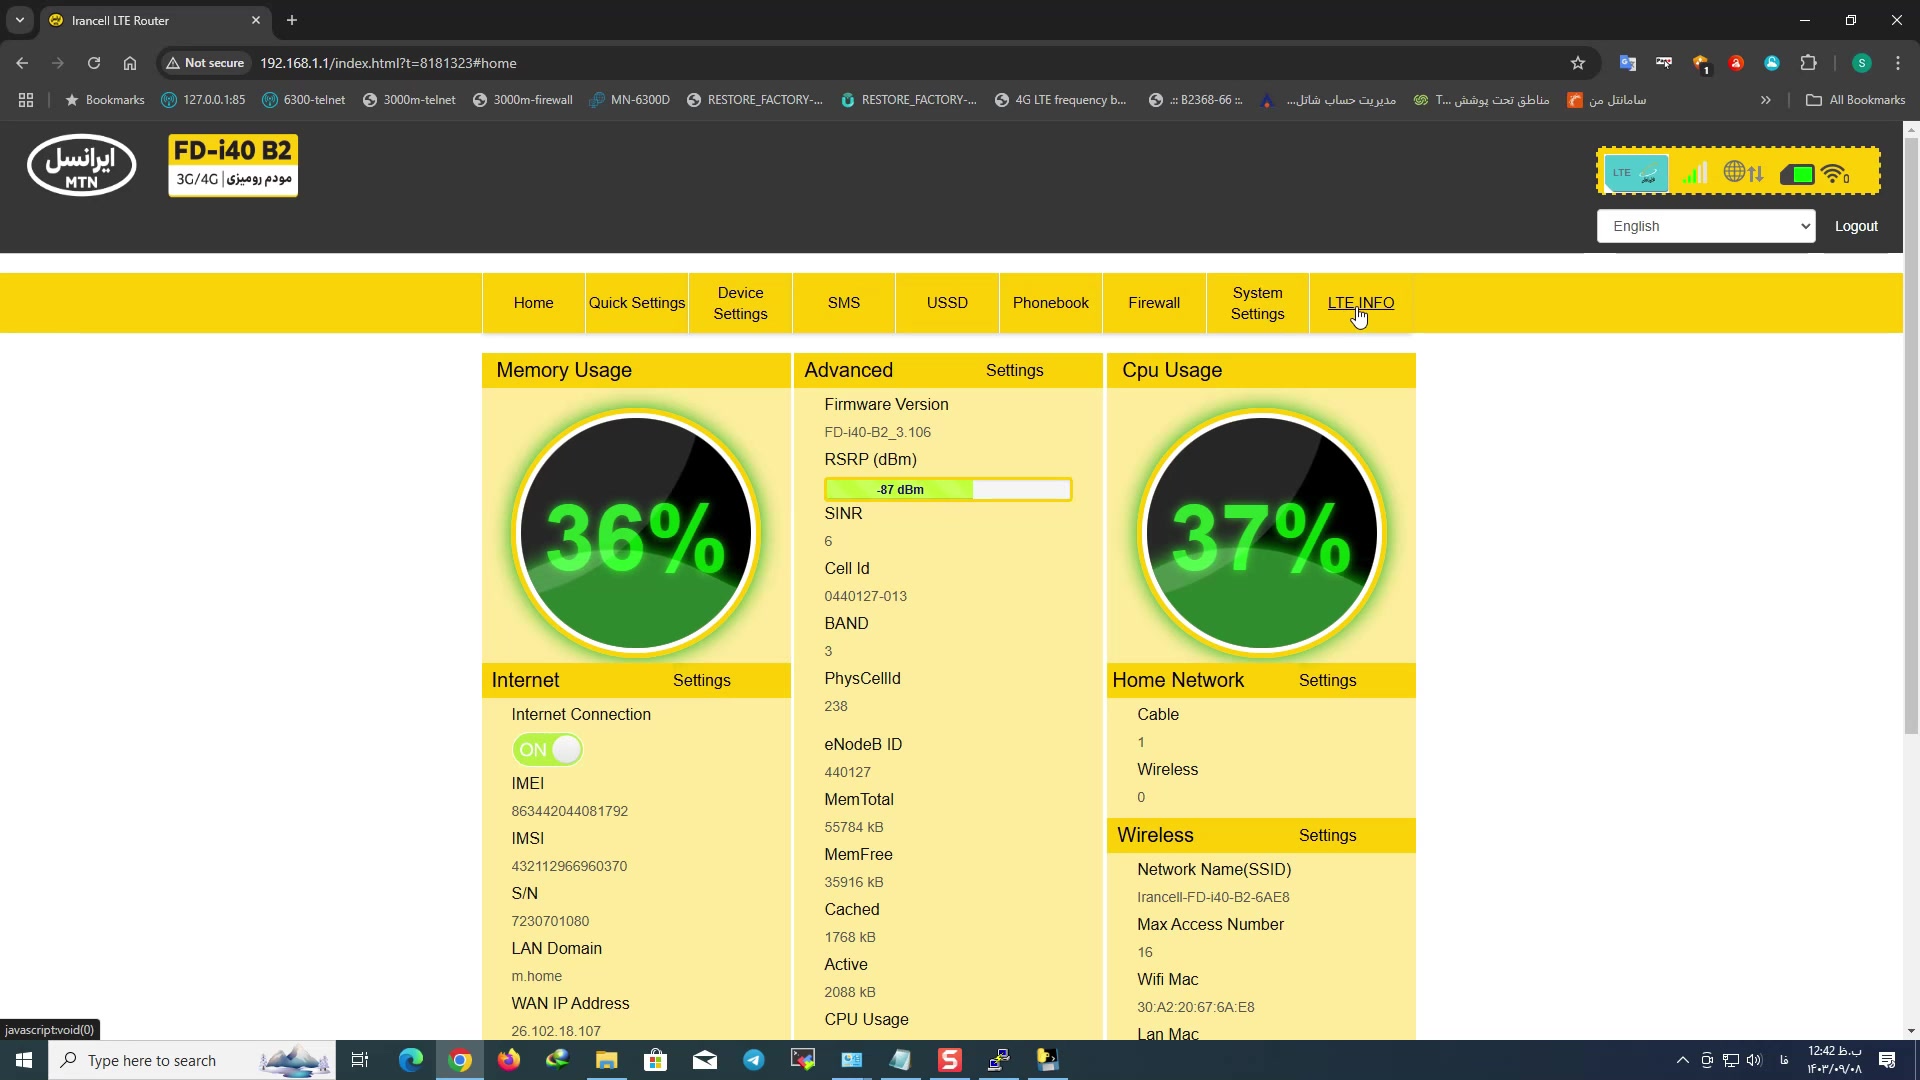Screen dimensions: 1920x1080
Task: Open Mail app from taskbar
Action: [705, 1060]
